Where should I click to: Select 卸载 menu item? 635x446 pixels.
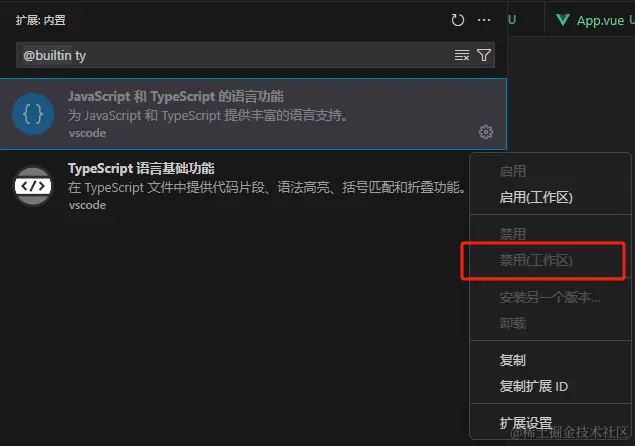[513, 323]
